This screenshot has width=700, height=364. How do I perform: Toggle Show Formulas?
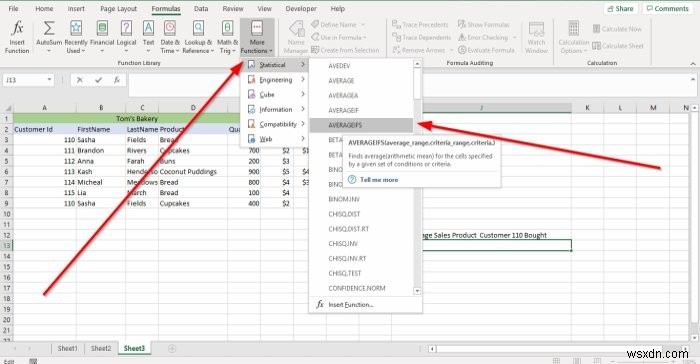(483, 25)
